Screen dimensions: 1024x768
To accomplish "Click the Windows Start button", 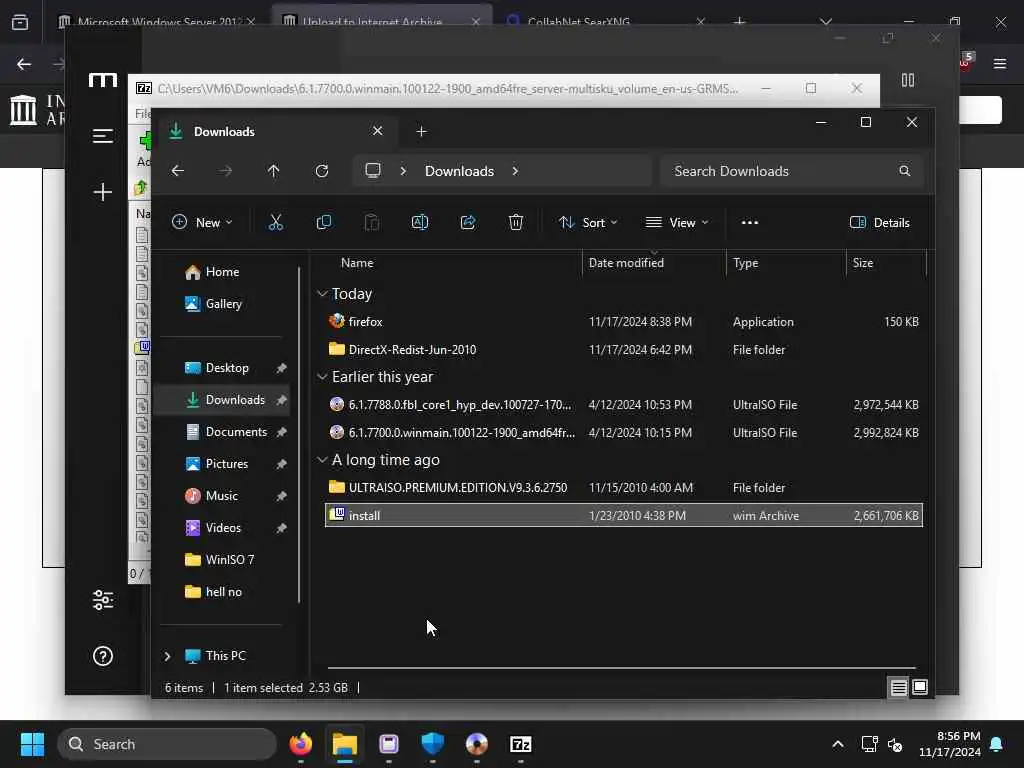I will (x=32, y=744).
